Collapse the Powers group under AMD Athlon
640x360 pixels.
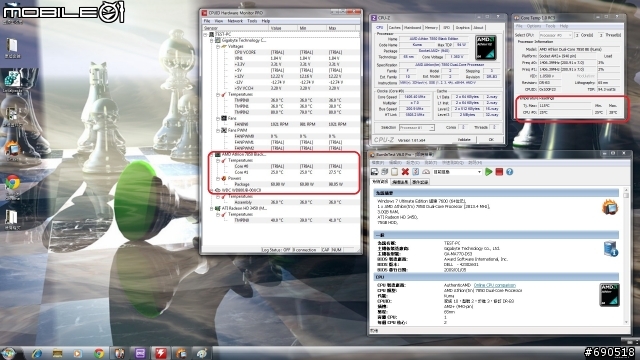218,178
